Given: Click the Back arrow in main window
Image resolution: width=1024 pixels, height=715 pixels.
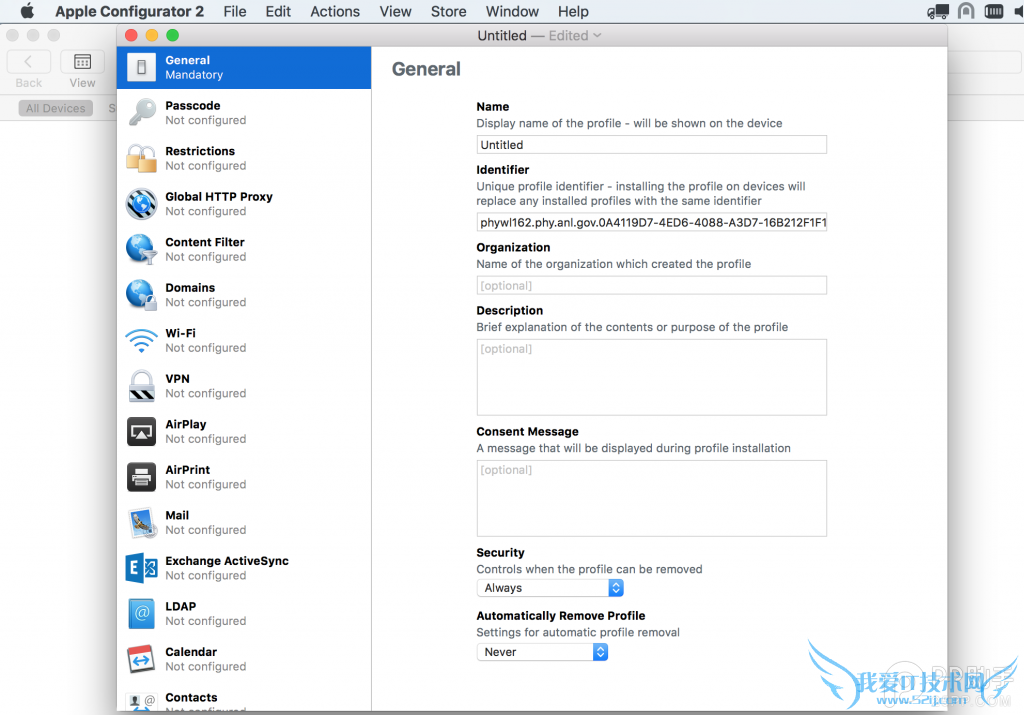Looking at the screenshot, I should (x=28, y=62).
